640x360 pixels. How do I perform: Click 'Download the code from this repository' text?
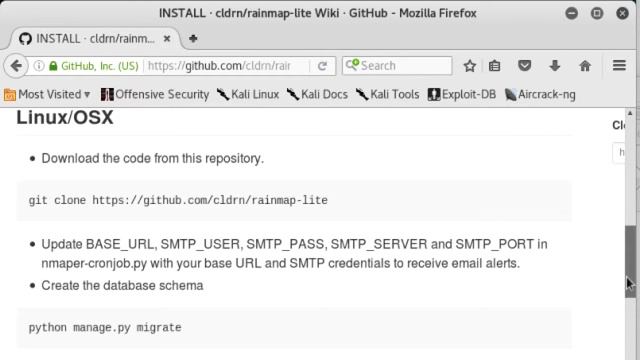153,158
